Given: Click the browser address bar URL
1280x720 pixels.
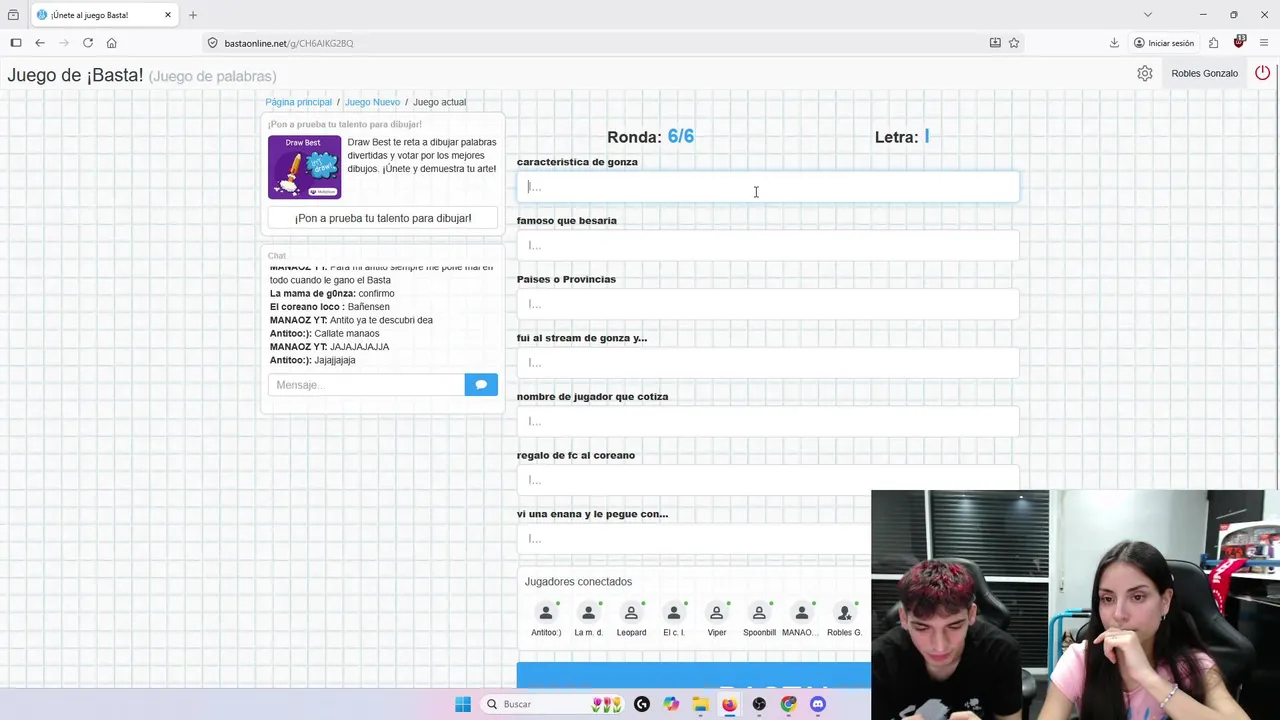Looking at the screenshot, I should point(289,43).
